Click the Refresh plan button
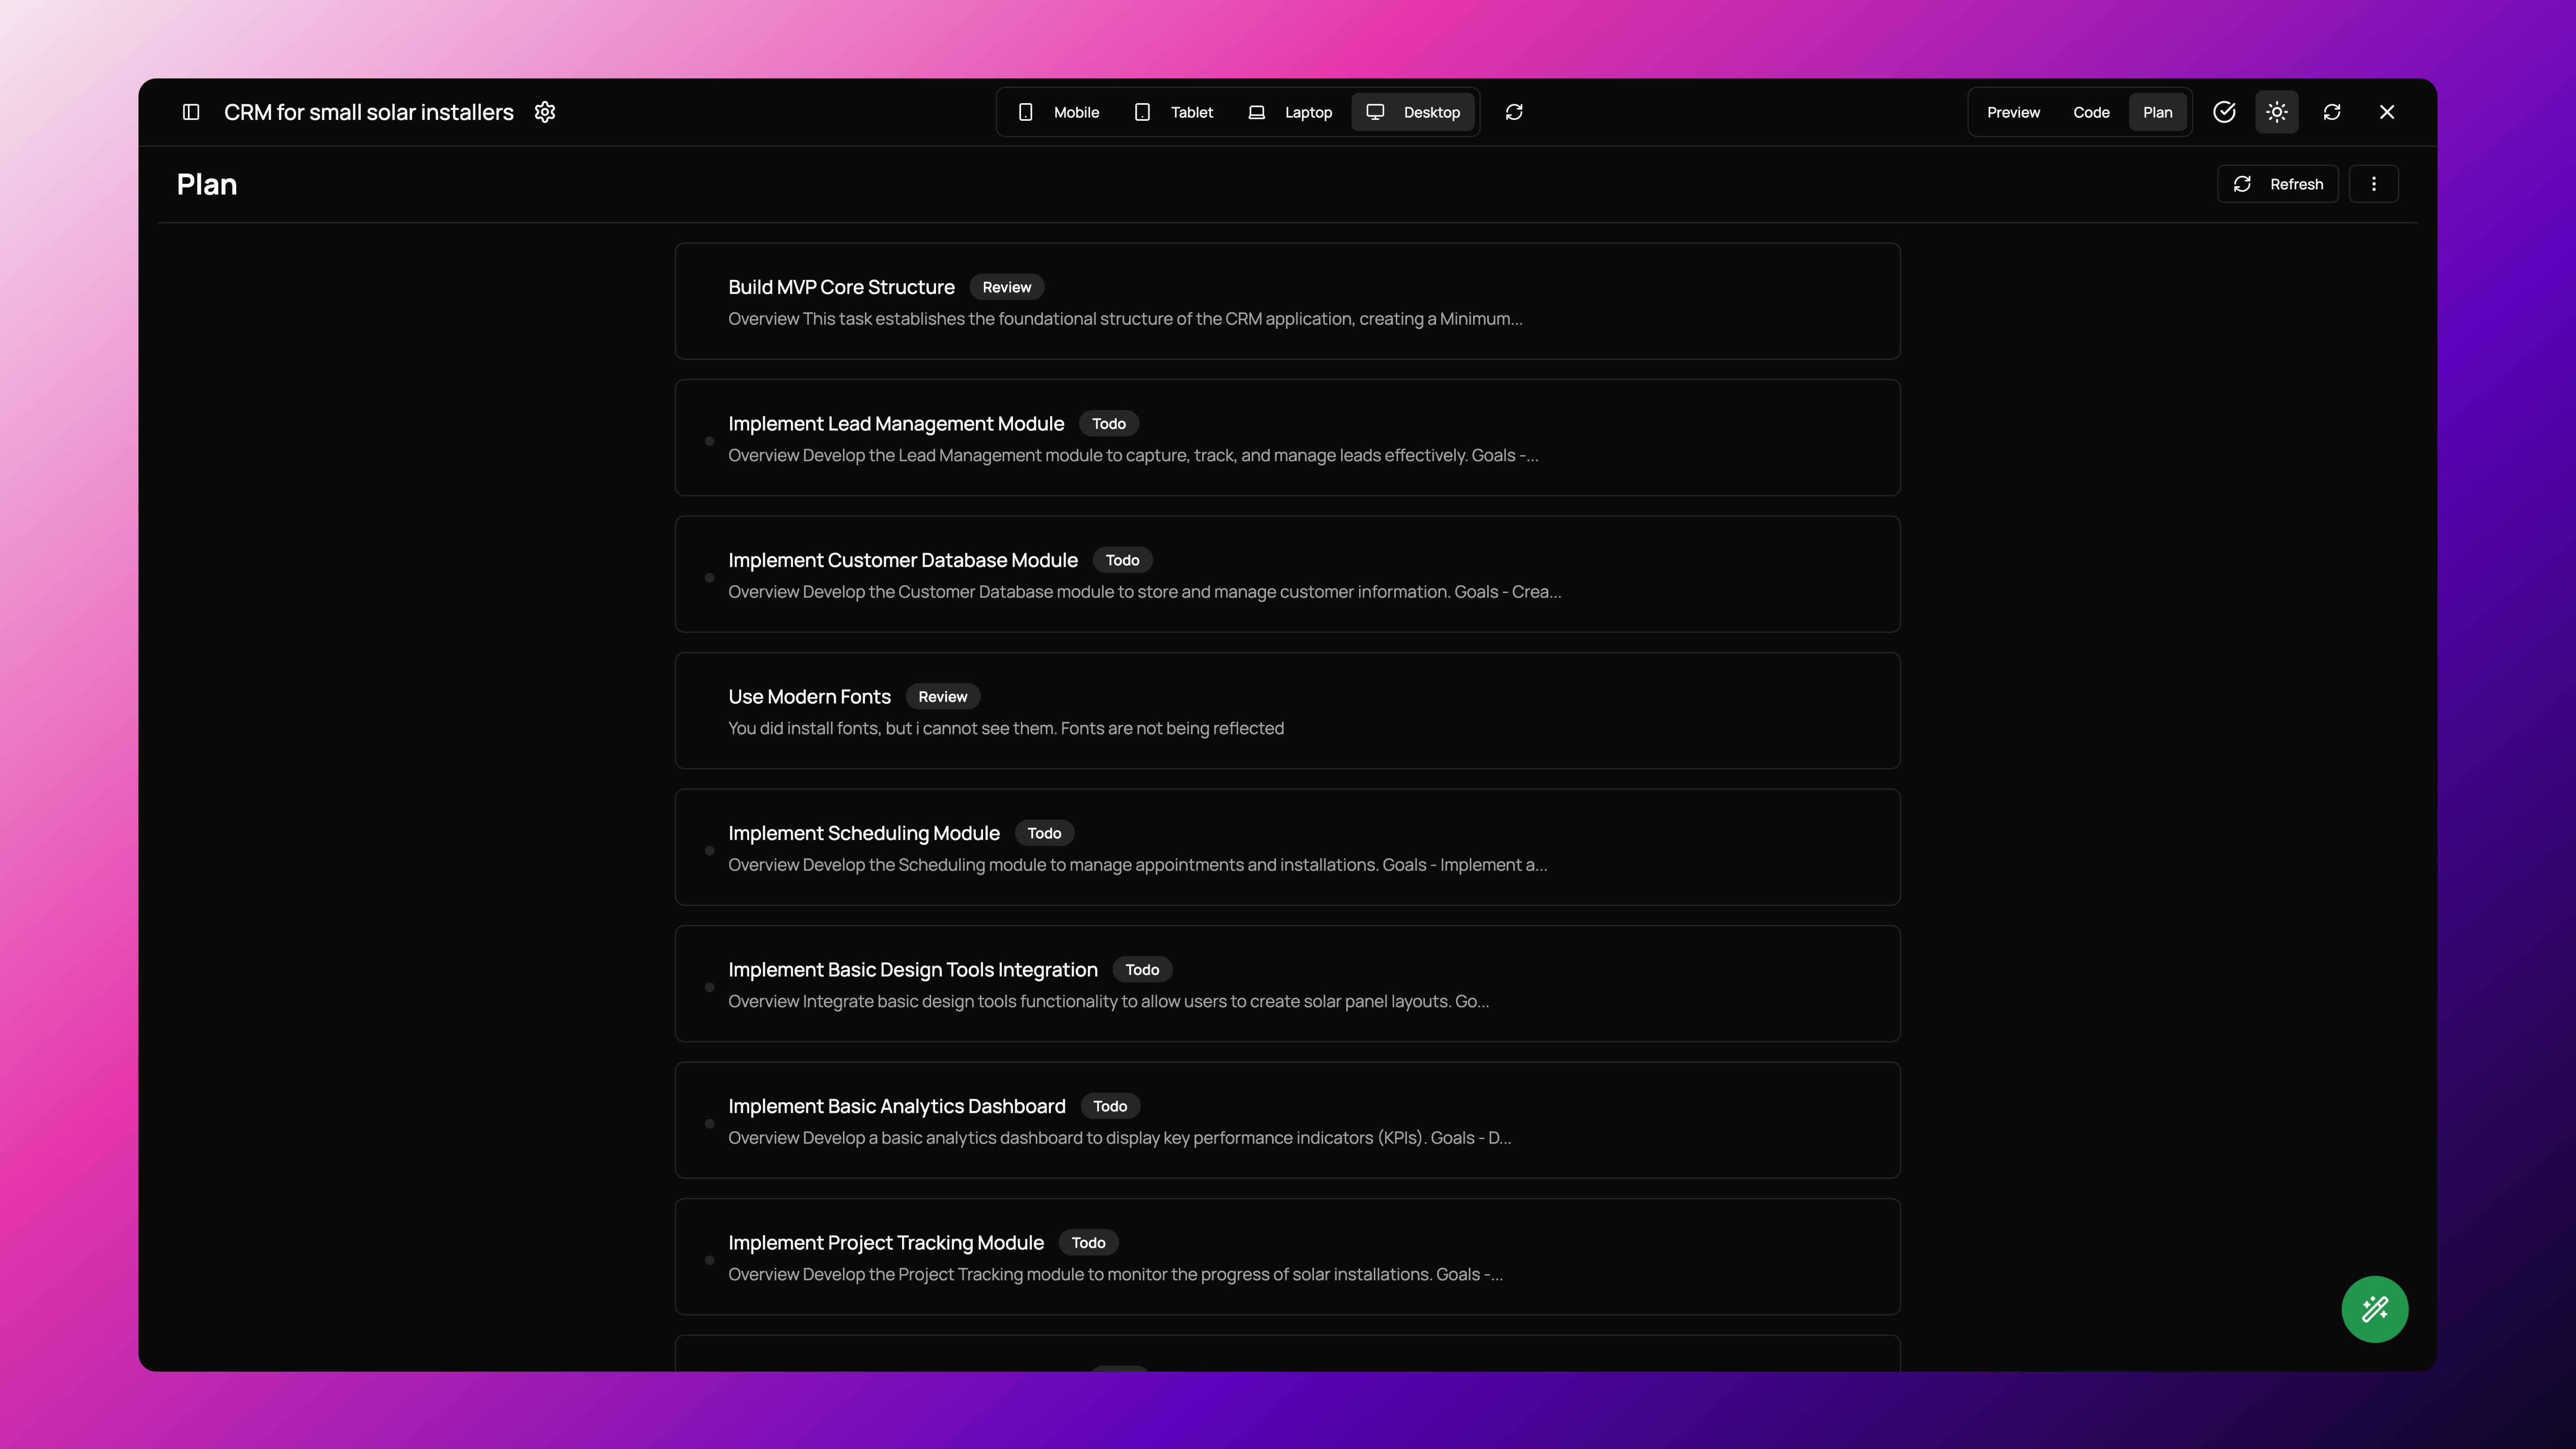This screenshot has width=2576, height=1449. point(2278,184)
